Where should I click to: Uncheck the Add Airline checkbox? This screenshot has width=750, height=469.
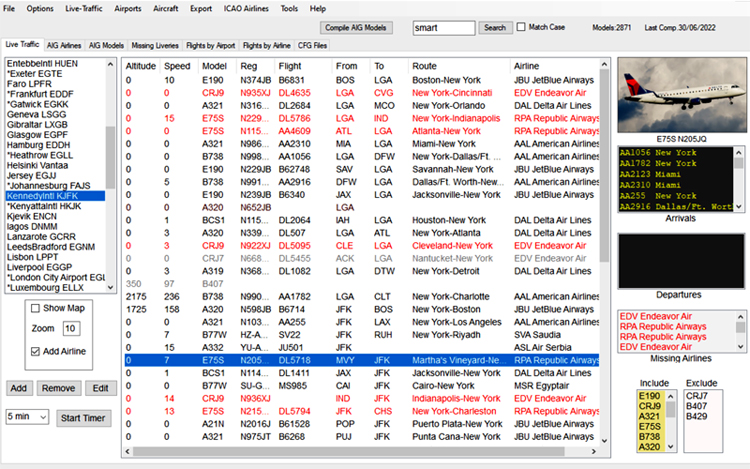(x=35, y=351)
